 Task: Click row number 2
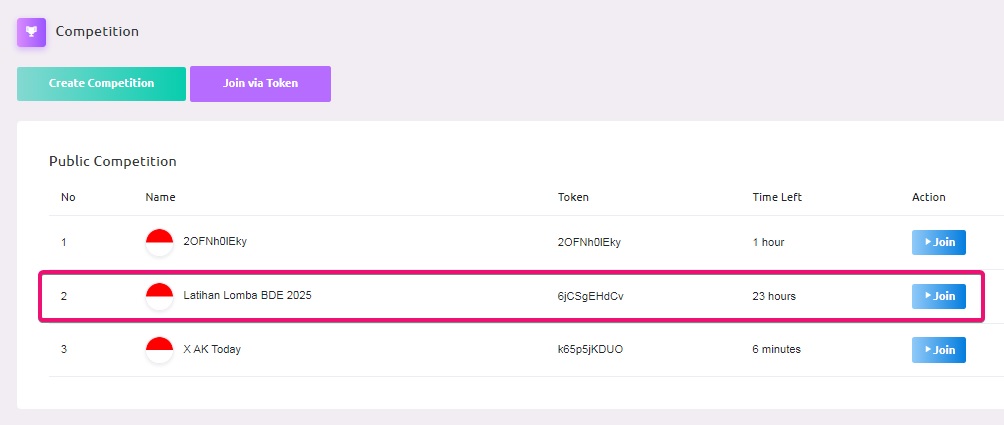click(x=63, y=296)
